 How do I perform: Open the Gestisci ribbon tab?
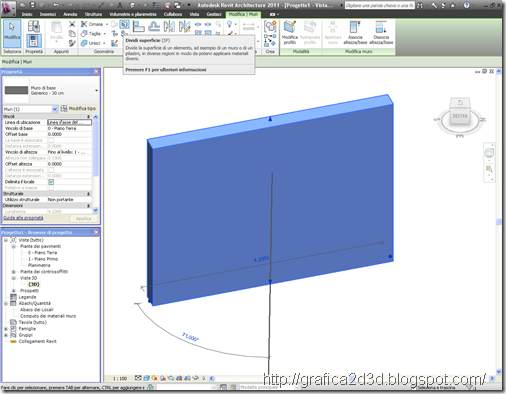tap(214, 14)
